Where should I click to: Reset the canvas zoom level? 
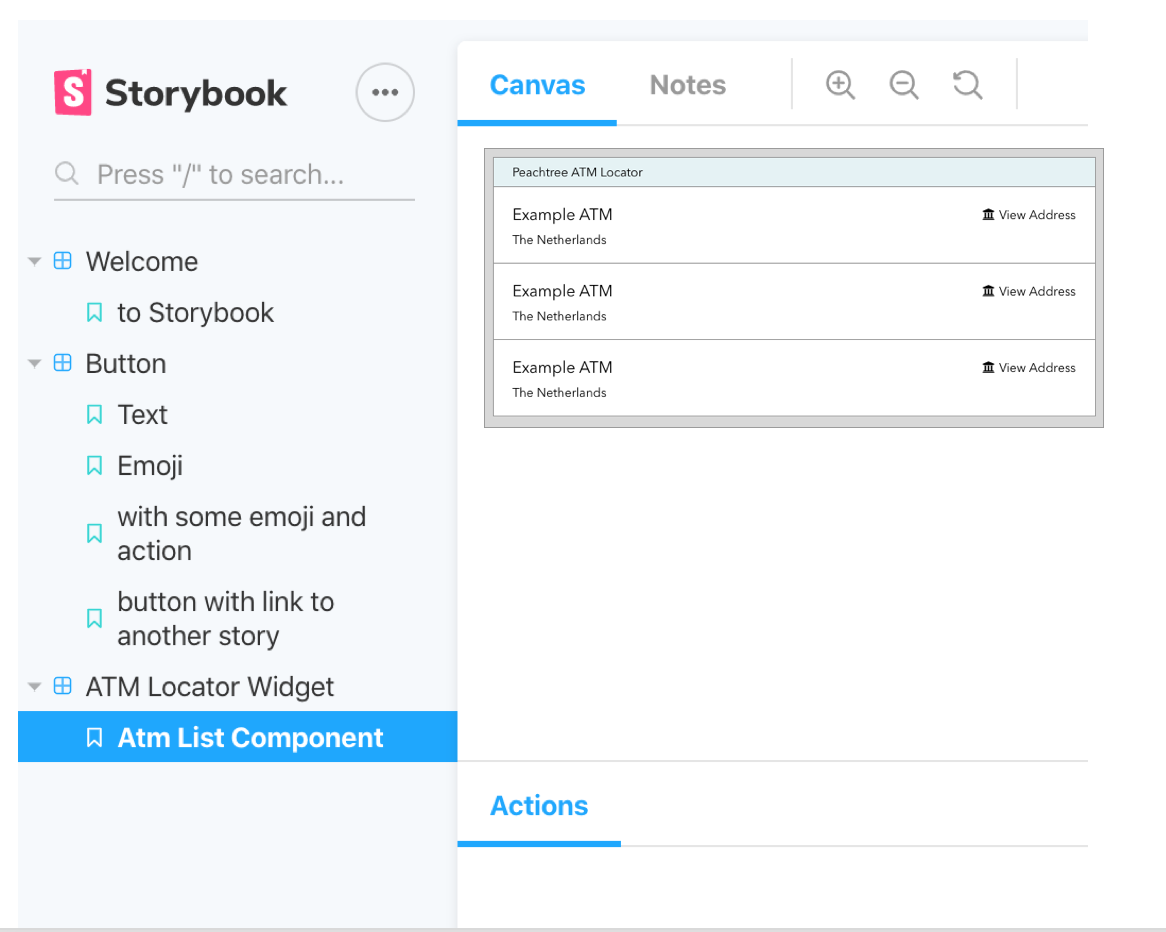[x=966, y=85]
